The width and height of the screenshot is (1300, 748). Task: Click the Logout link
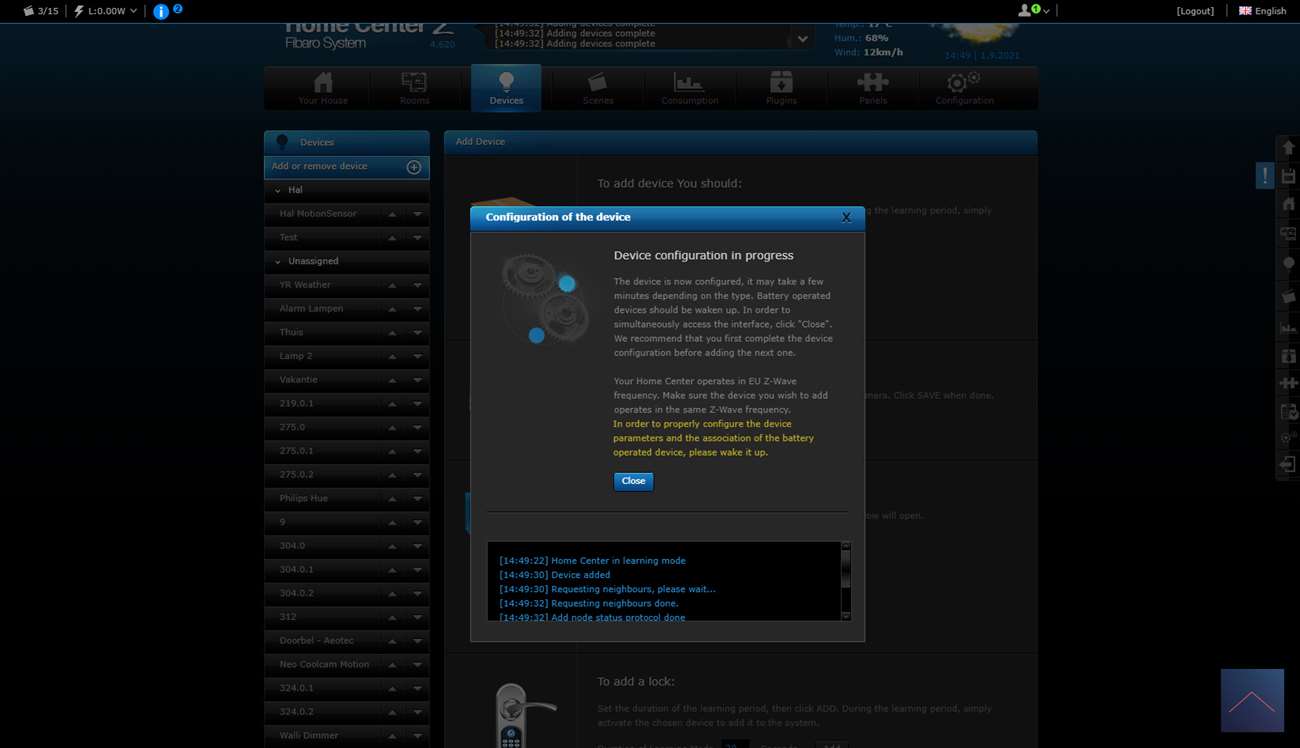tap(1195, 11)
